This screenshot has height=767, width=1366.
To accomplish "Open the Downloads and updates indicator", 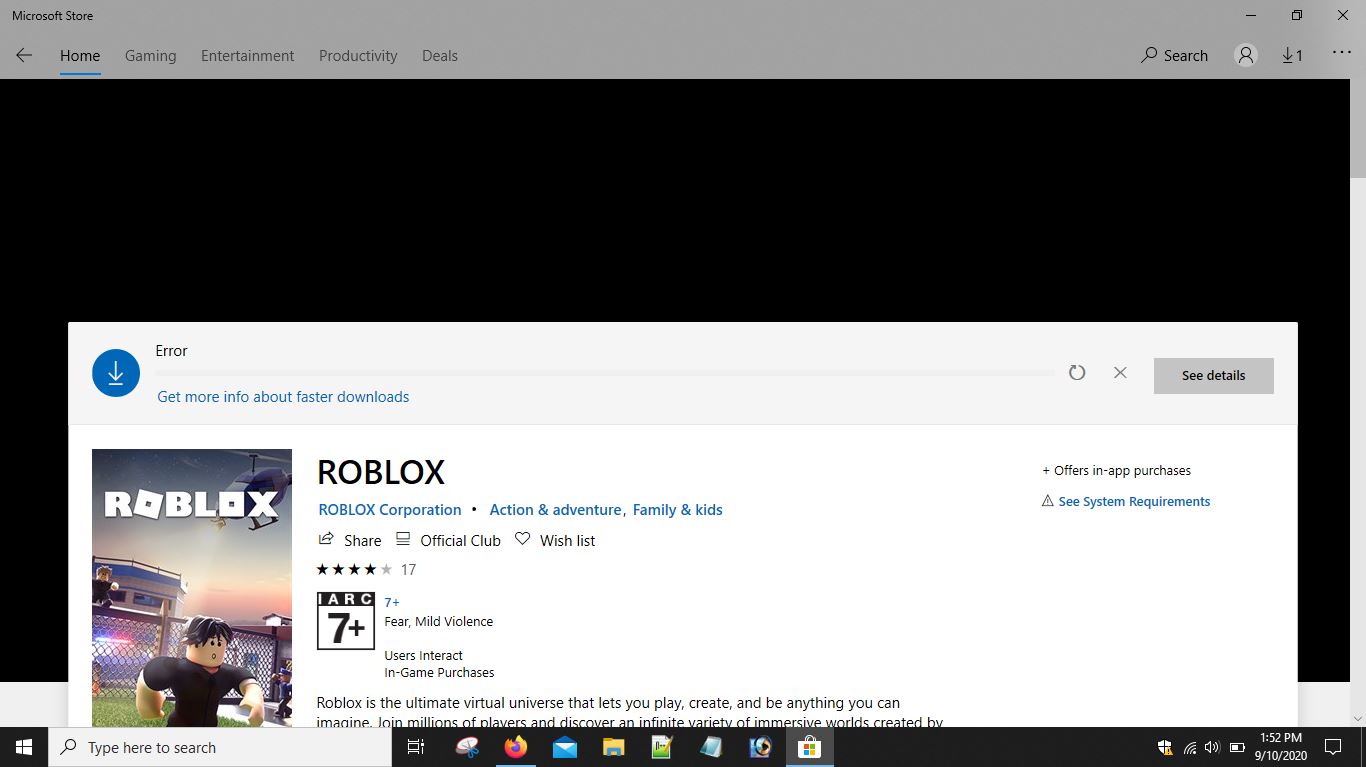I will [1292, 56].
